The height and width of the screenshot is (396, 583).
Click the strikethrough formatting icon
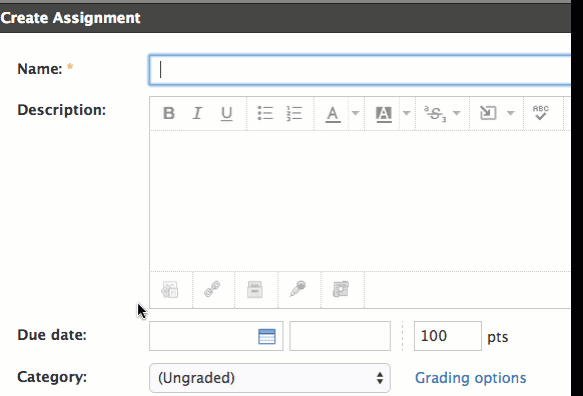pos(435,113)
